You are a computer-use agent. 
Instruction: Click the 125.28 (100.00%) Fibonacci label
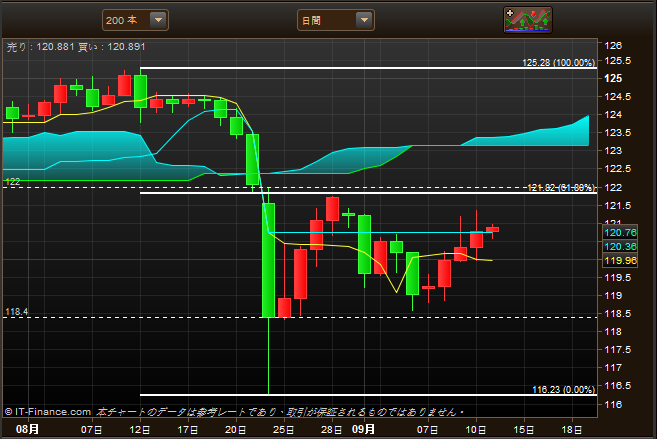[x=558, y=62]
